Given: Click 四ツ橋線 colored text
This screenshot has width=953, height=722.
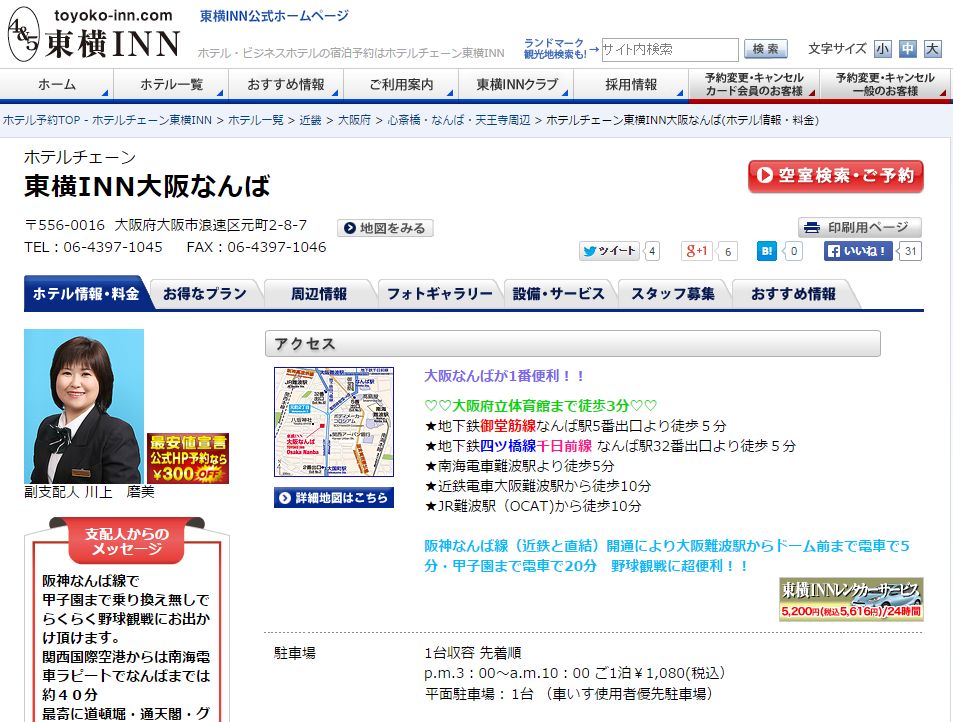Looking at the screenshot, I should 508,445.
